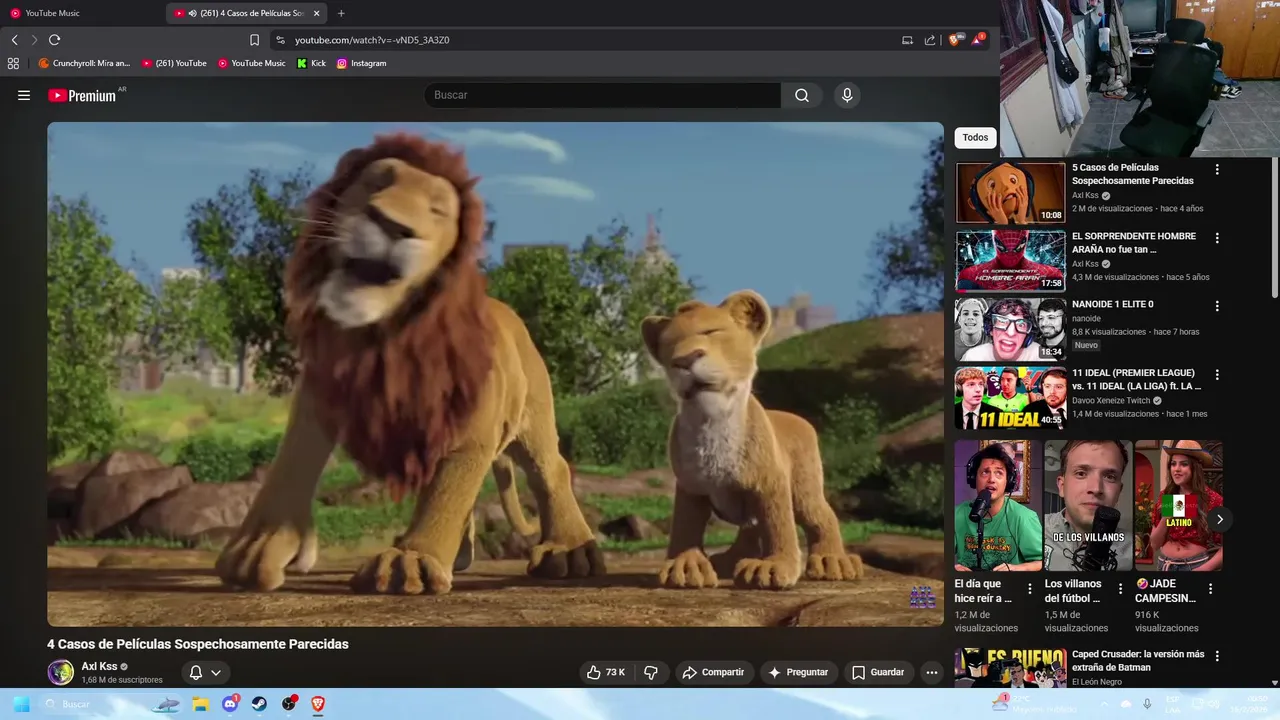Open the bookmarks apps grid icon
This screenshot has width=1280, height=720.
pos(13,63)
